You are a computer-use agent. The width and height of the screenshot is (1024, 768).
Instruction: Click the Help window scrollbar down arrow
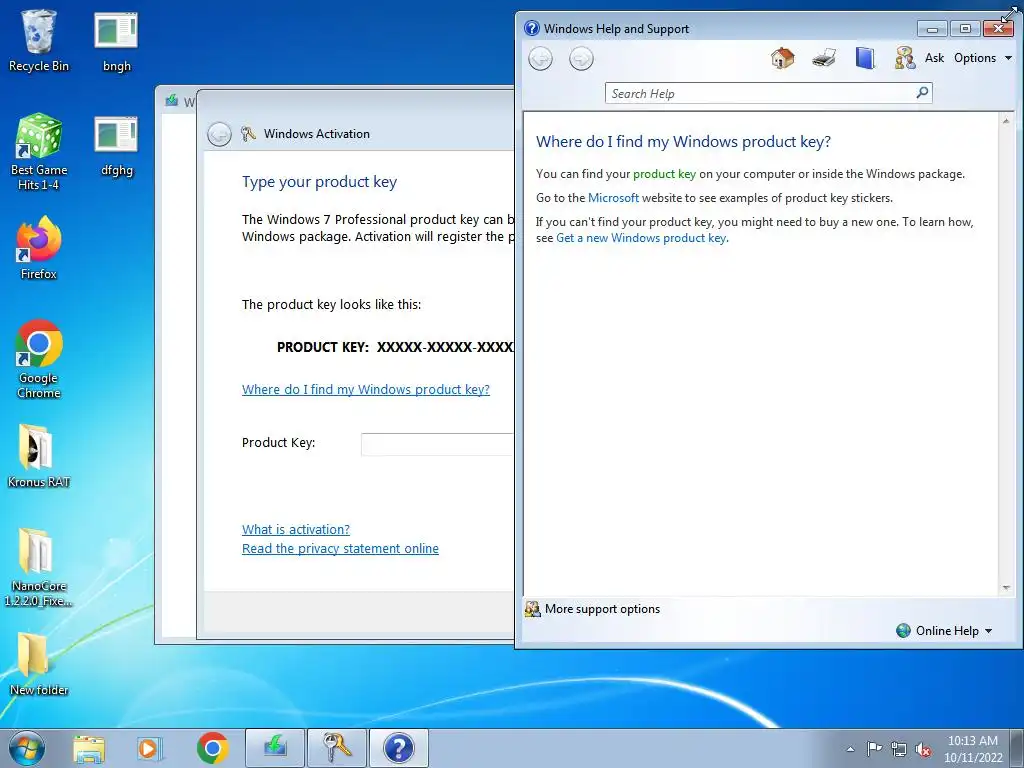pyautogui.click(x=1006, y=588)
